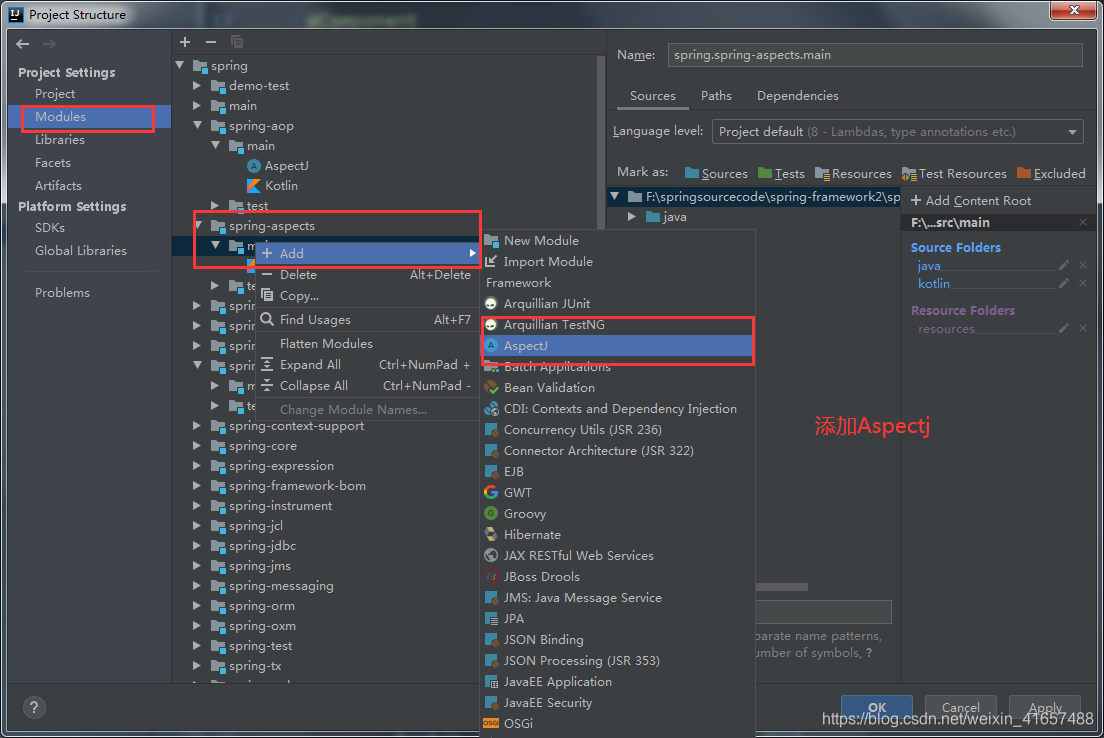Mark folder as Resources
Screen dimensions: 1104x738
(853, 173)
